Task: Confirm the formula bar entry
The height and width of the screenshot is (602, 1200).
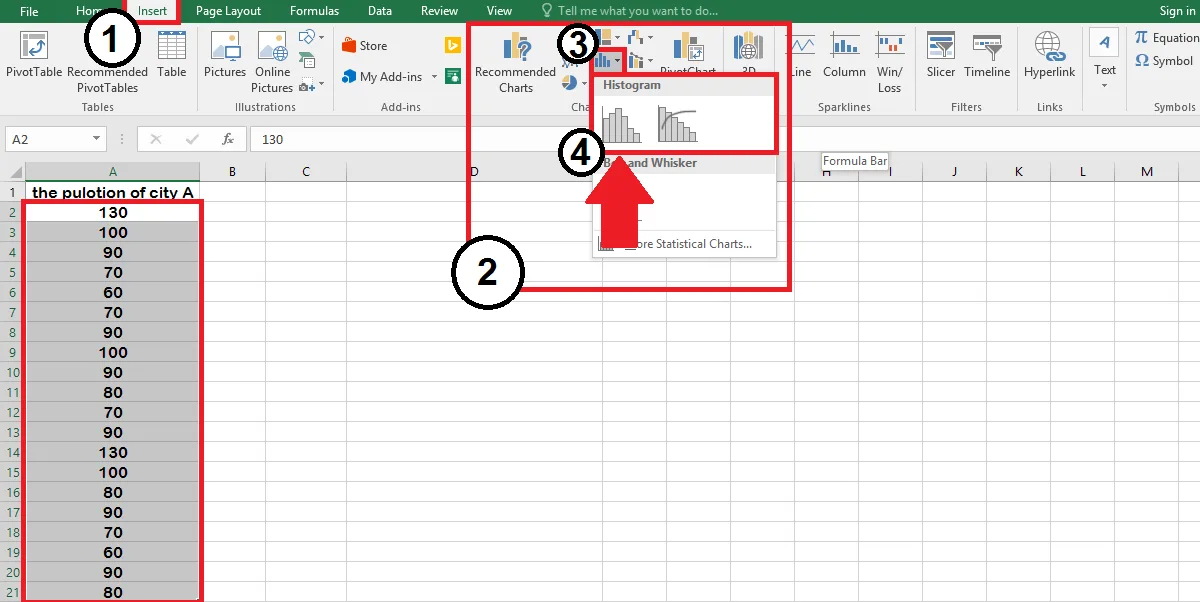Action: 191,139
